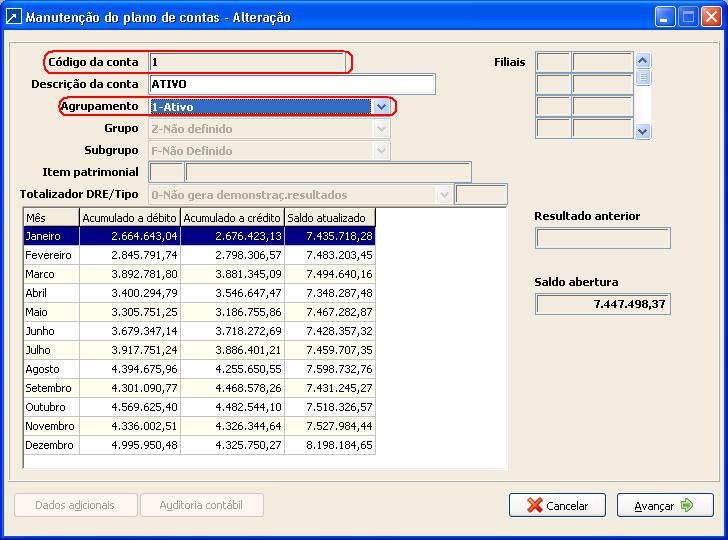
Task: Click Filiais list scroll up arrow
Action: coord(643,60)
